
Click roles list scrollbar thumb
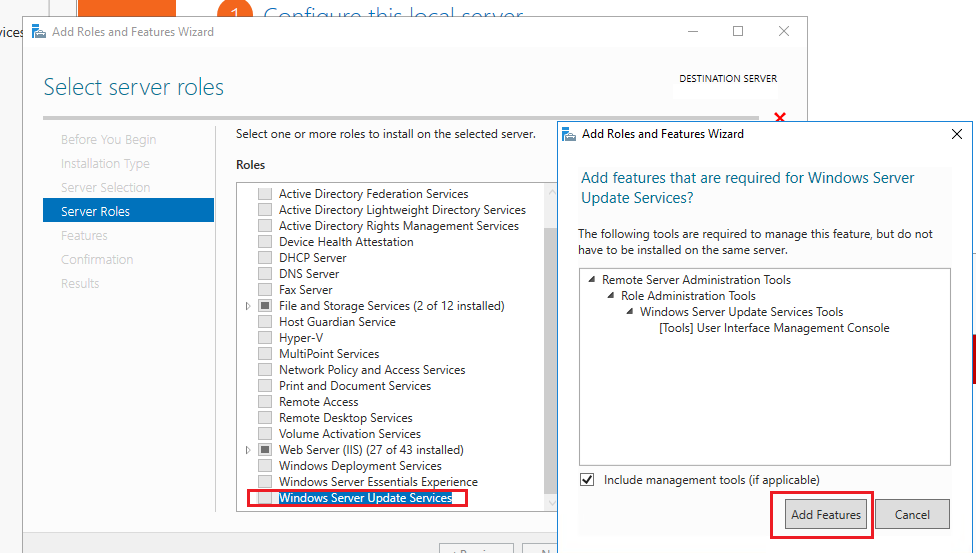point(550,362)
